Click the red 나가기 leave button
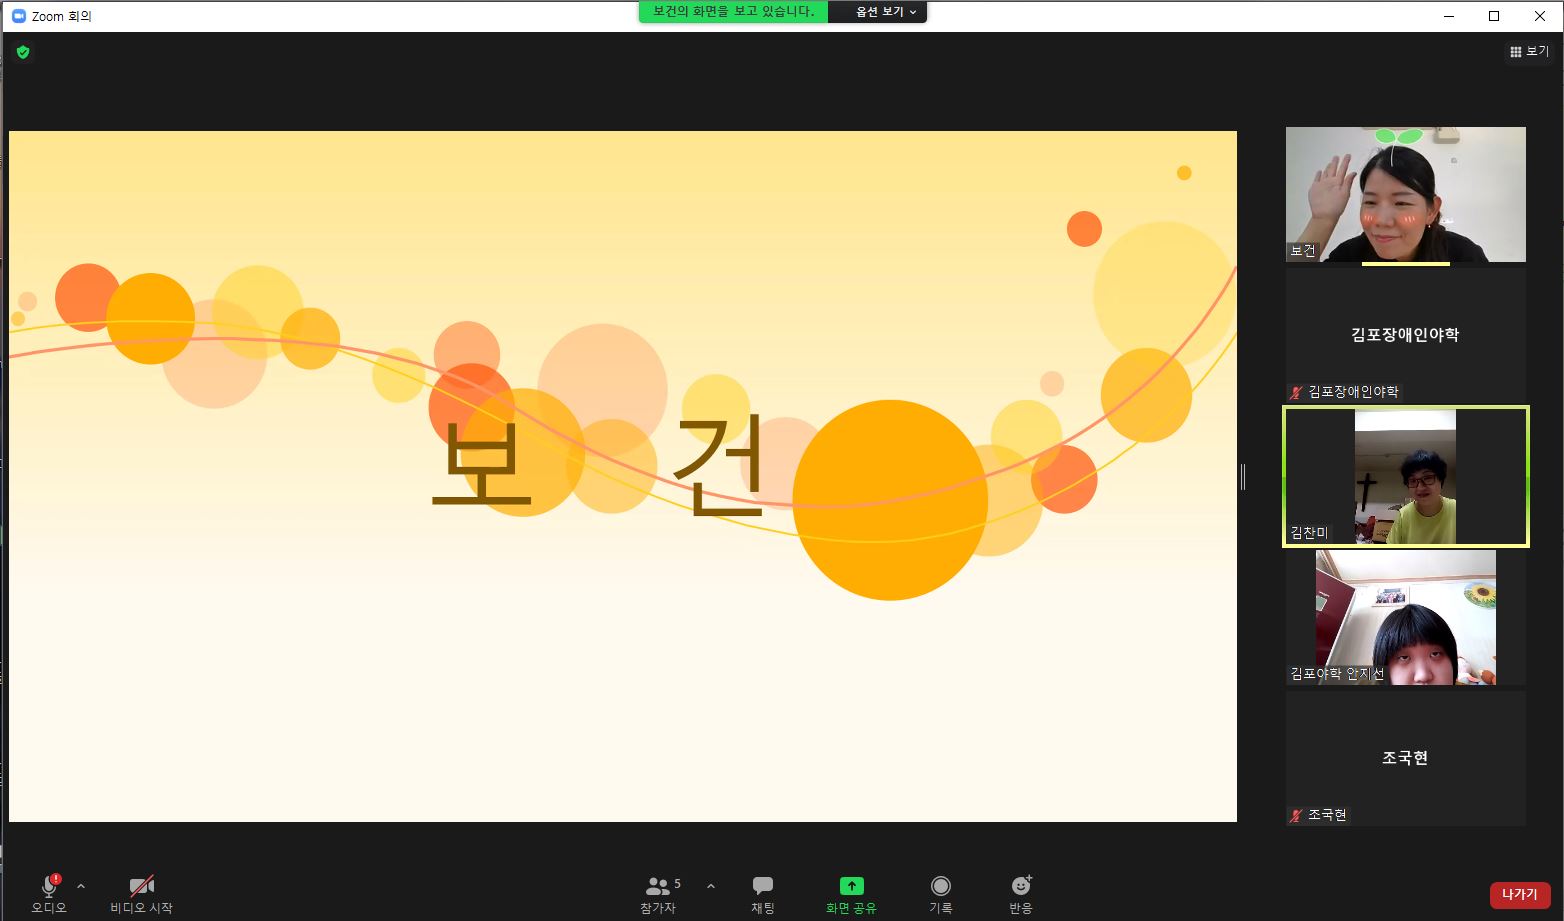Screen dimensions: 1564x921 click(1520, 895)
